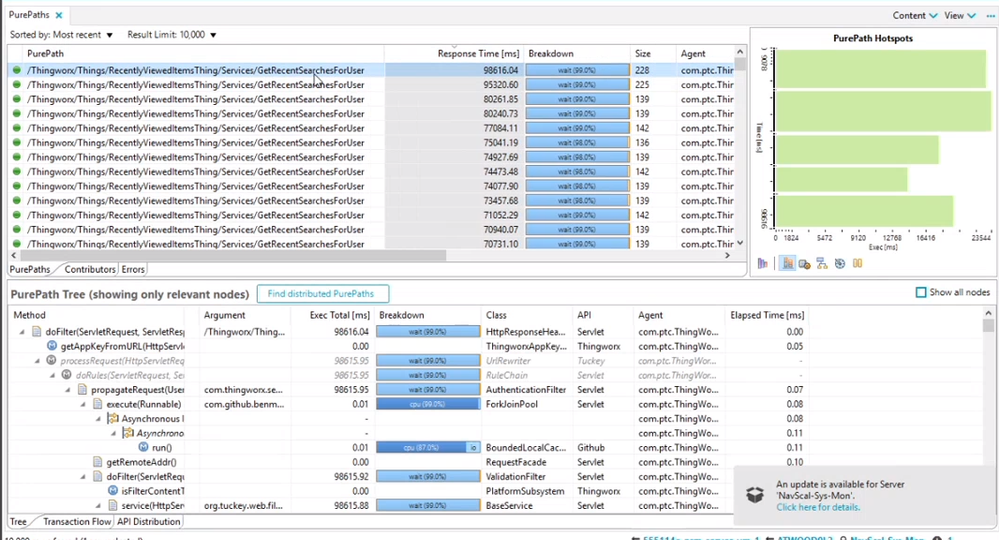
Task: Switch to the Transaction Flow tab
Action: 76,522
